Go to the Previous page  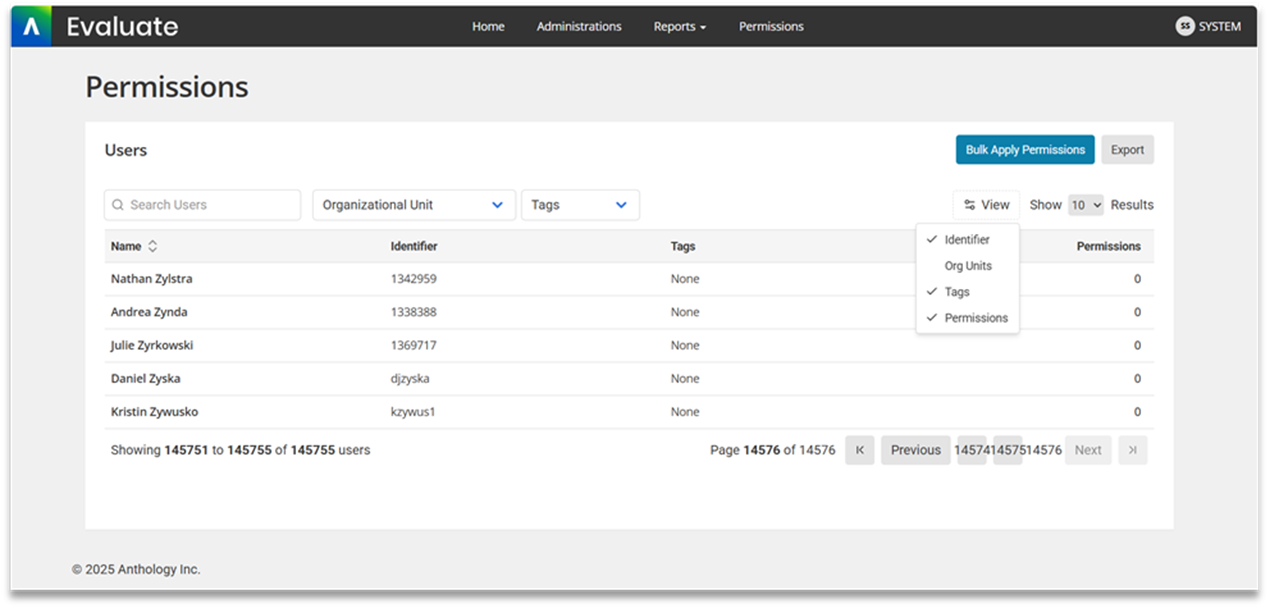point(915,450)
